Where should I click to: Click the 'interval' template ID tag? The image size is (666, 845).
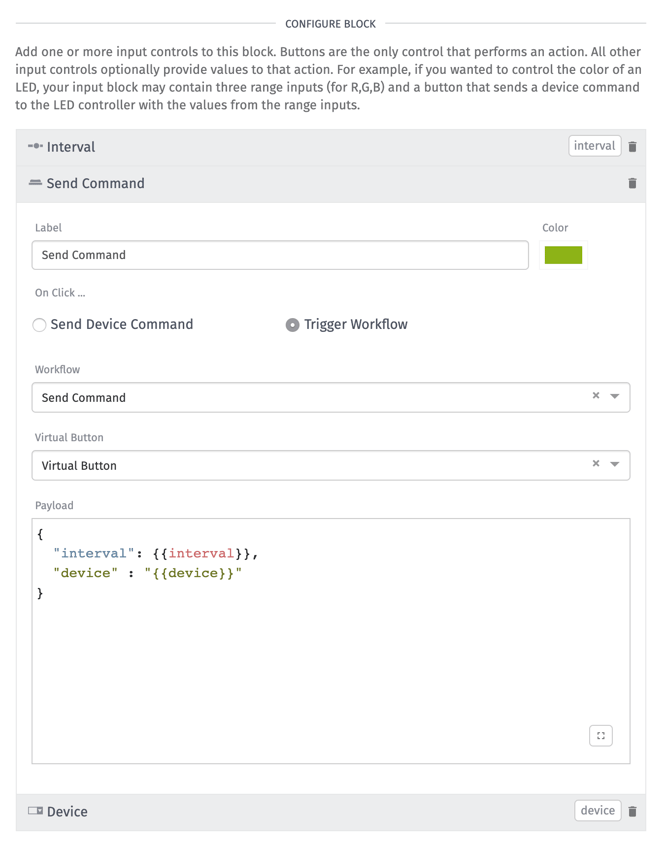coord(594,146)
